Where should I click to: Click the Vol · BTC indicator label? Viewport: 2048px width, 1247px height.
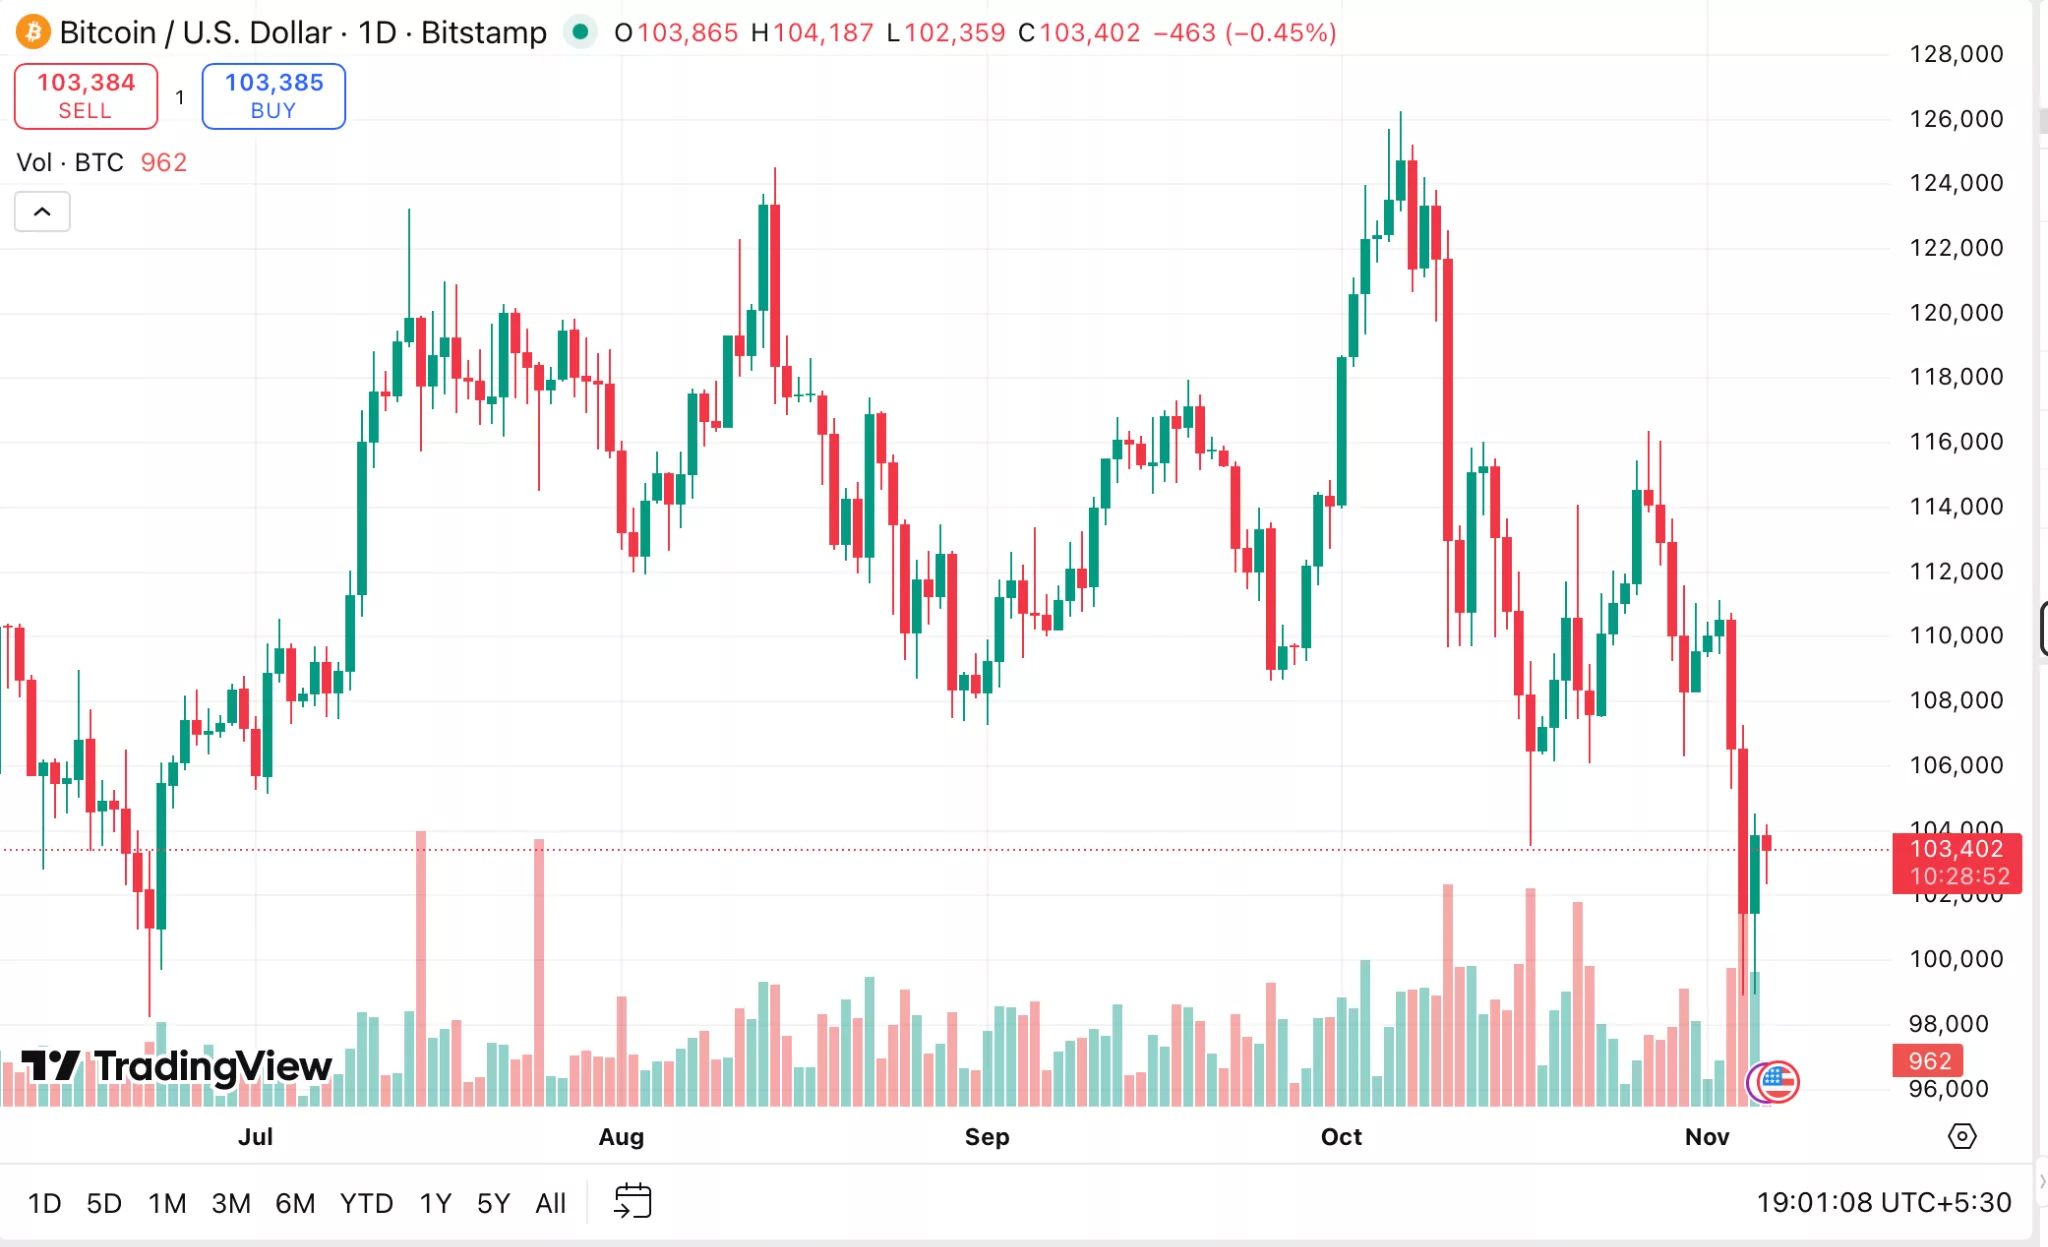[70, 162]
